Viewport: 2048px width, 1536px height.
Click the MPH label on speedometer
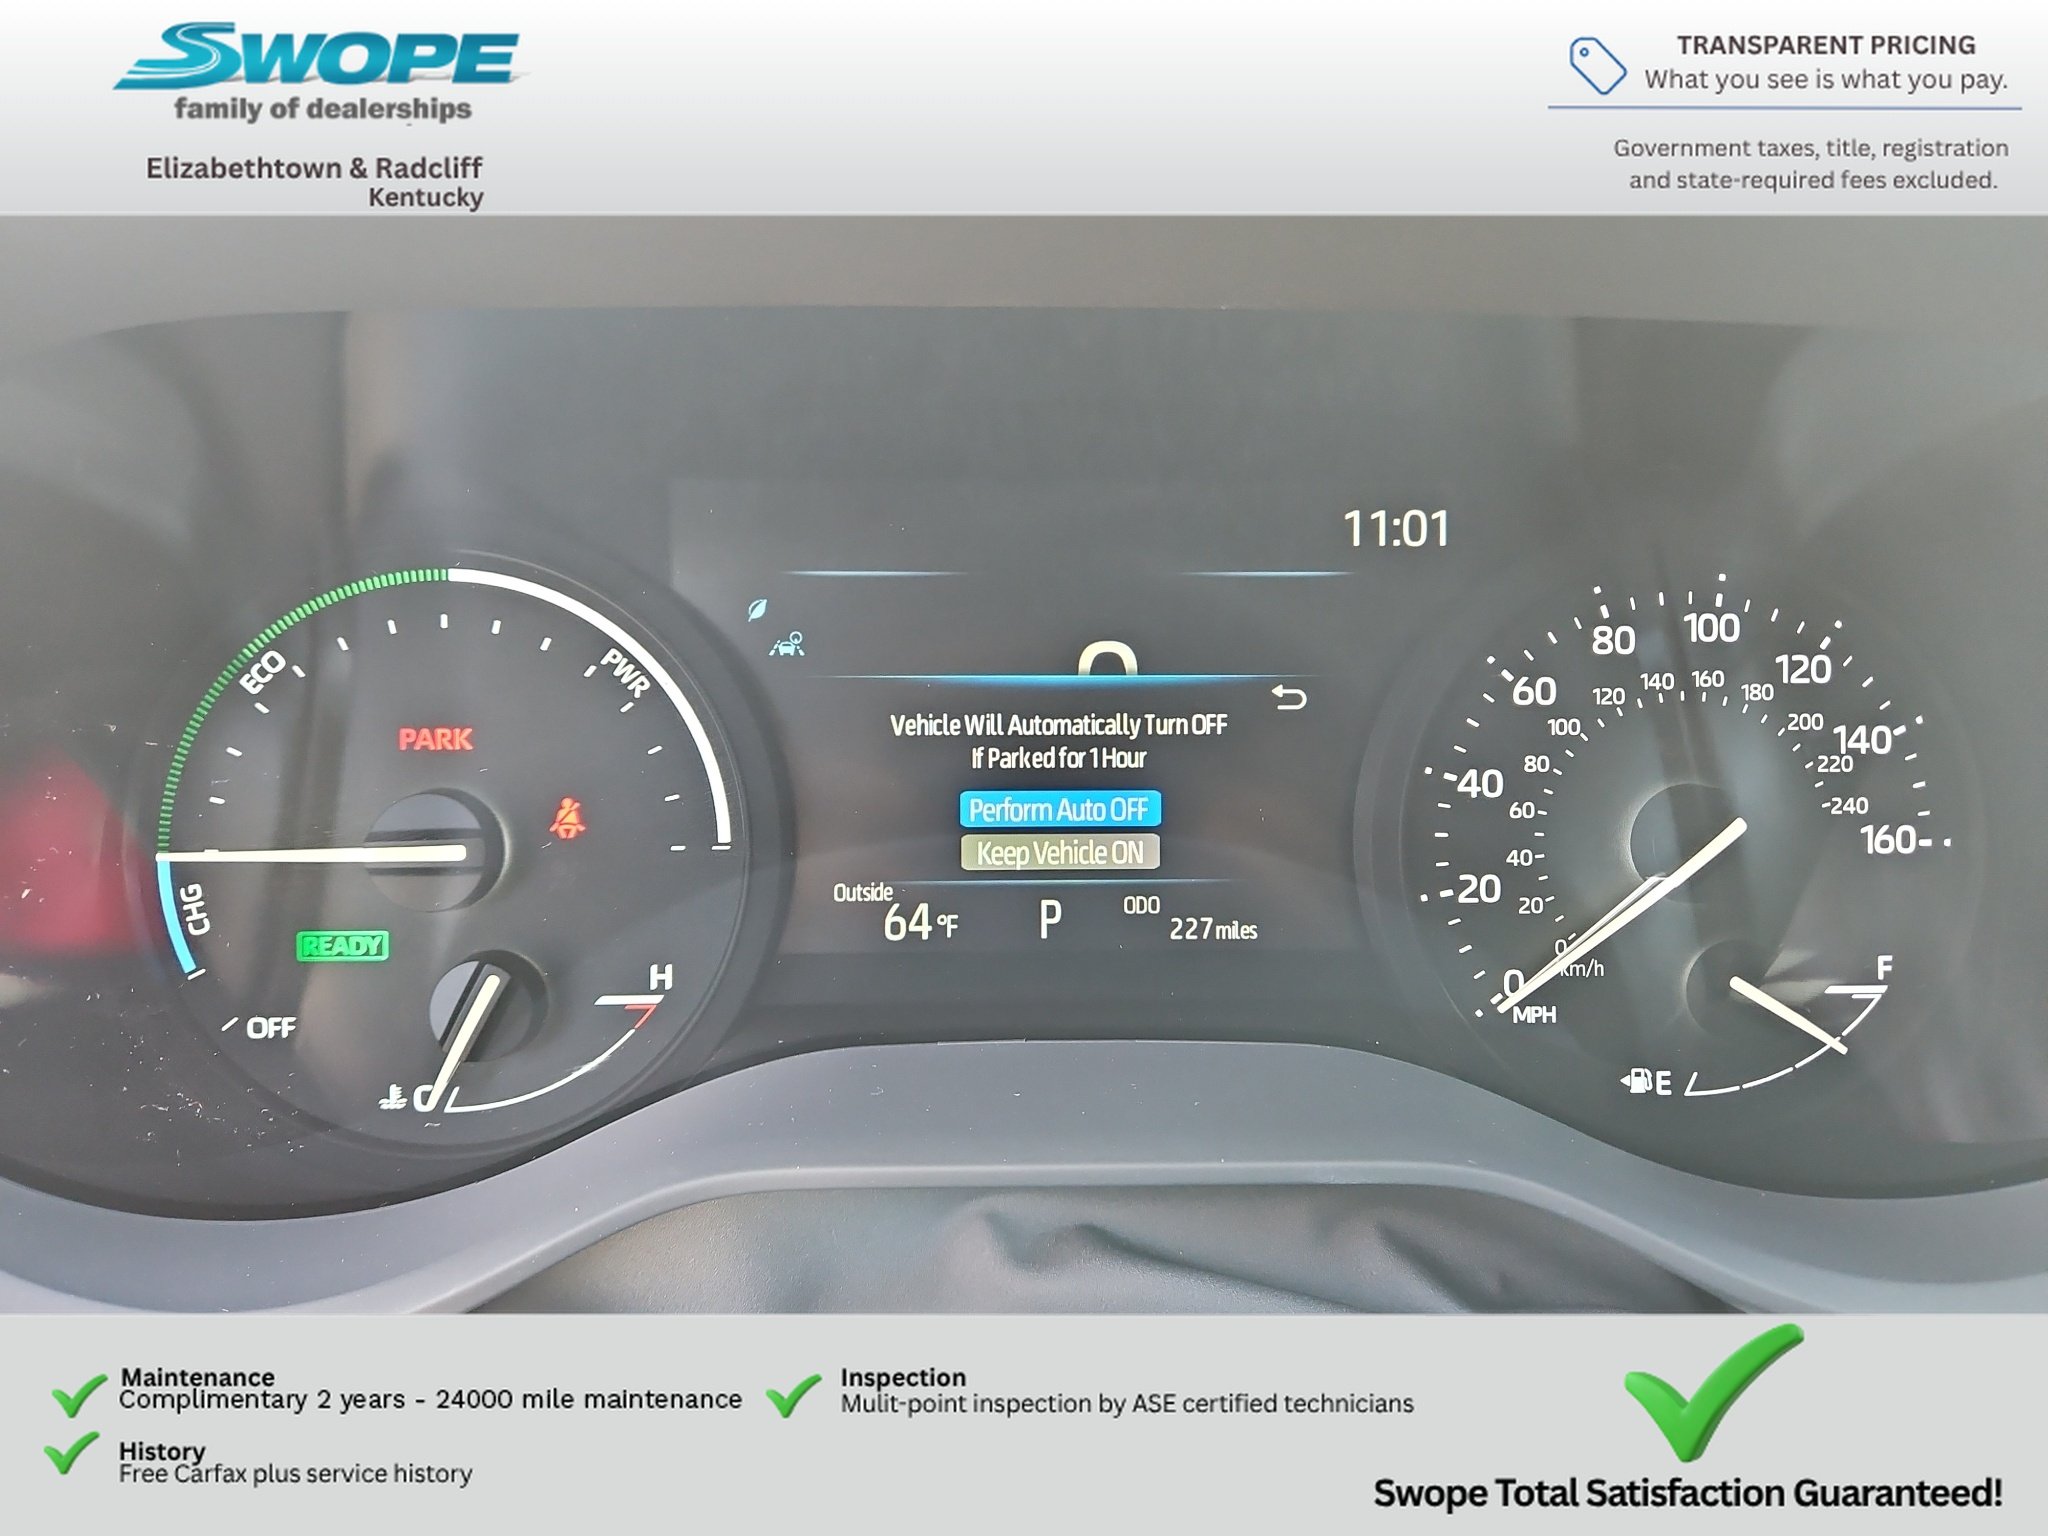point(1534,1015)
